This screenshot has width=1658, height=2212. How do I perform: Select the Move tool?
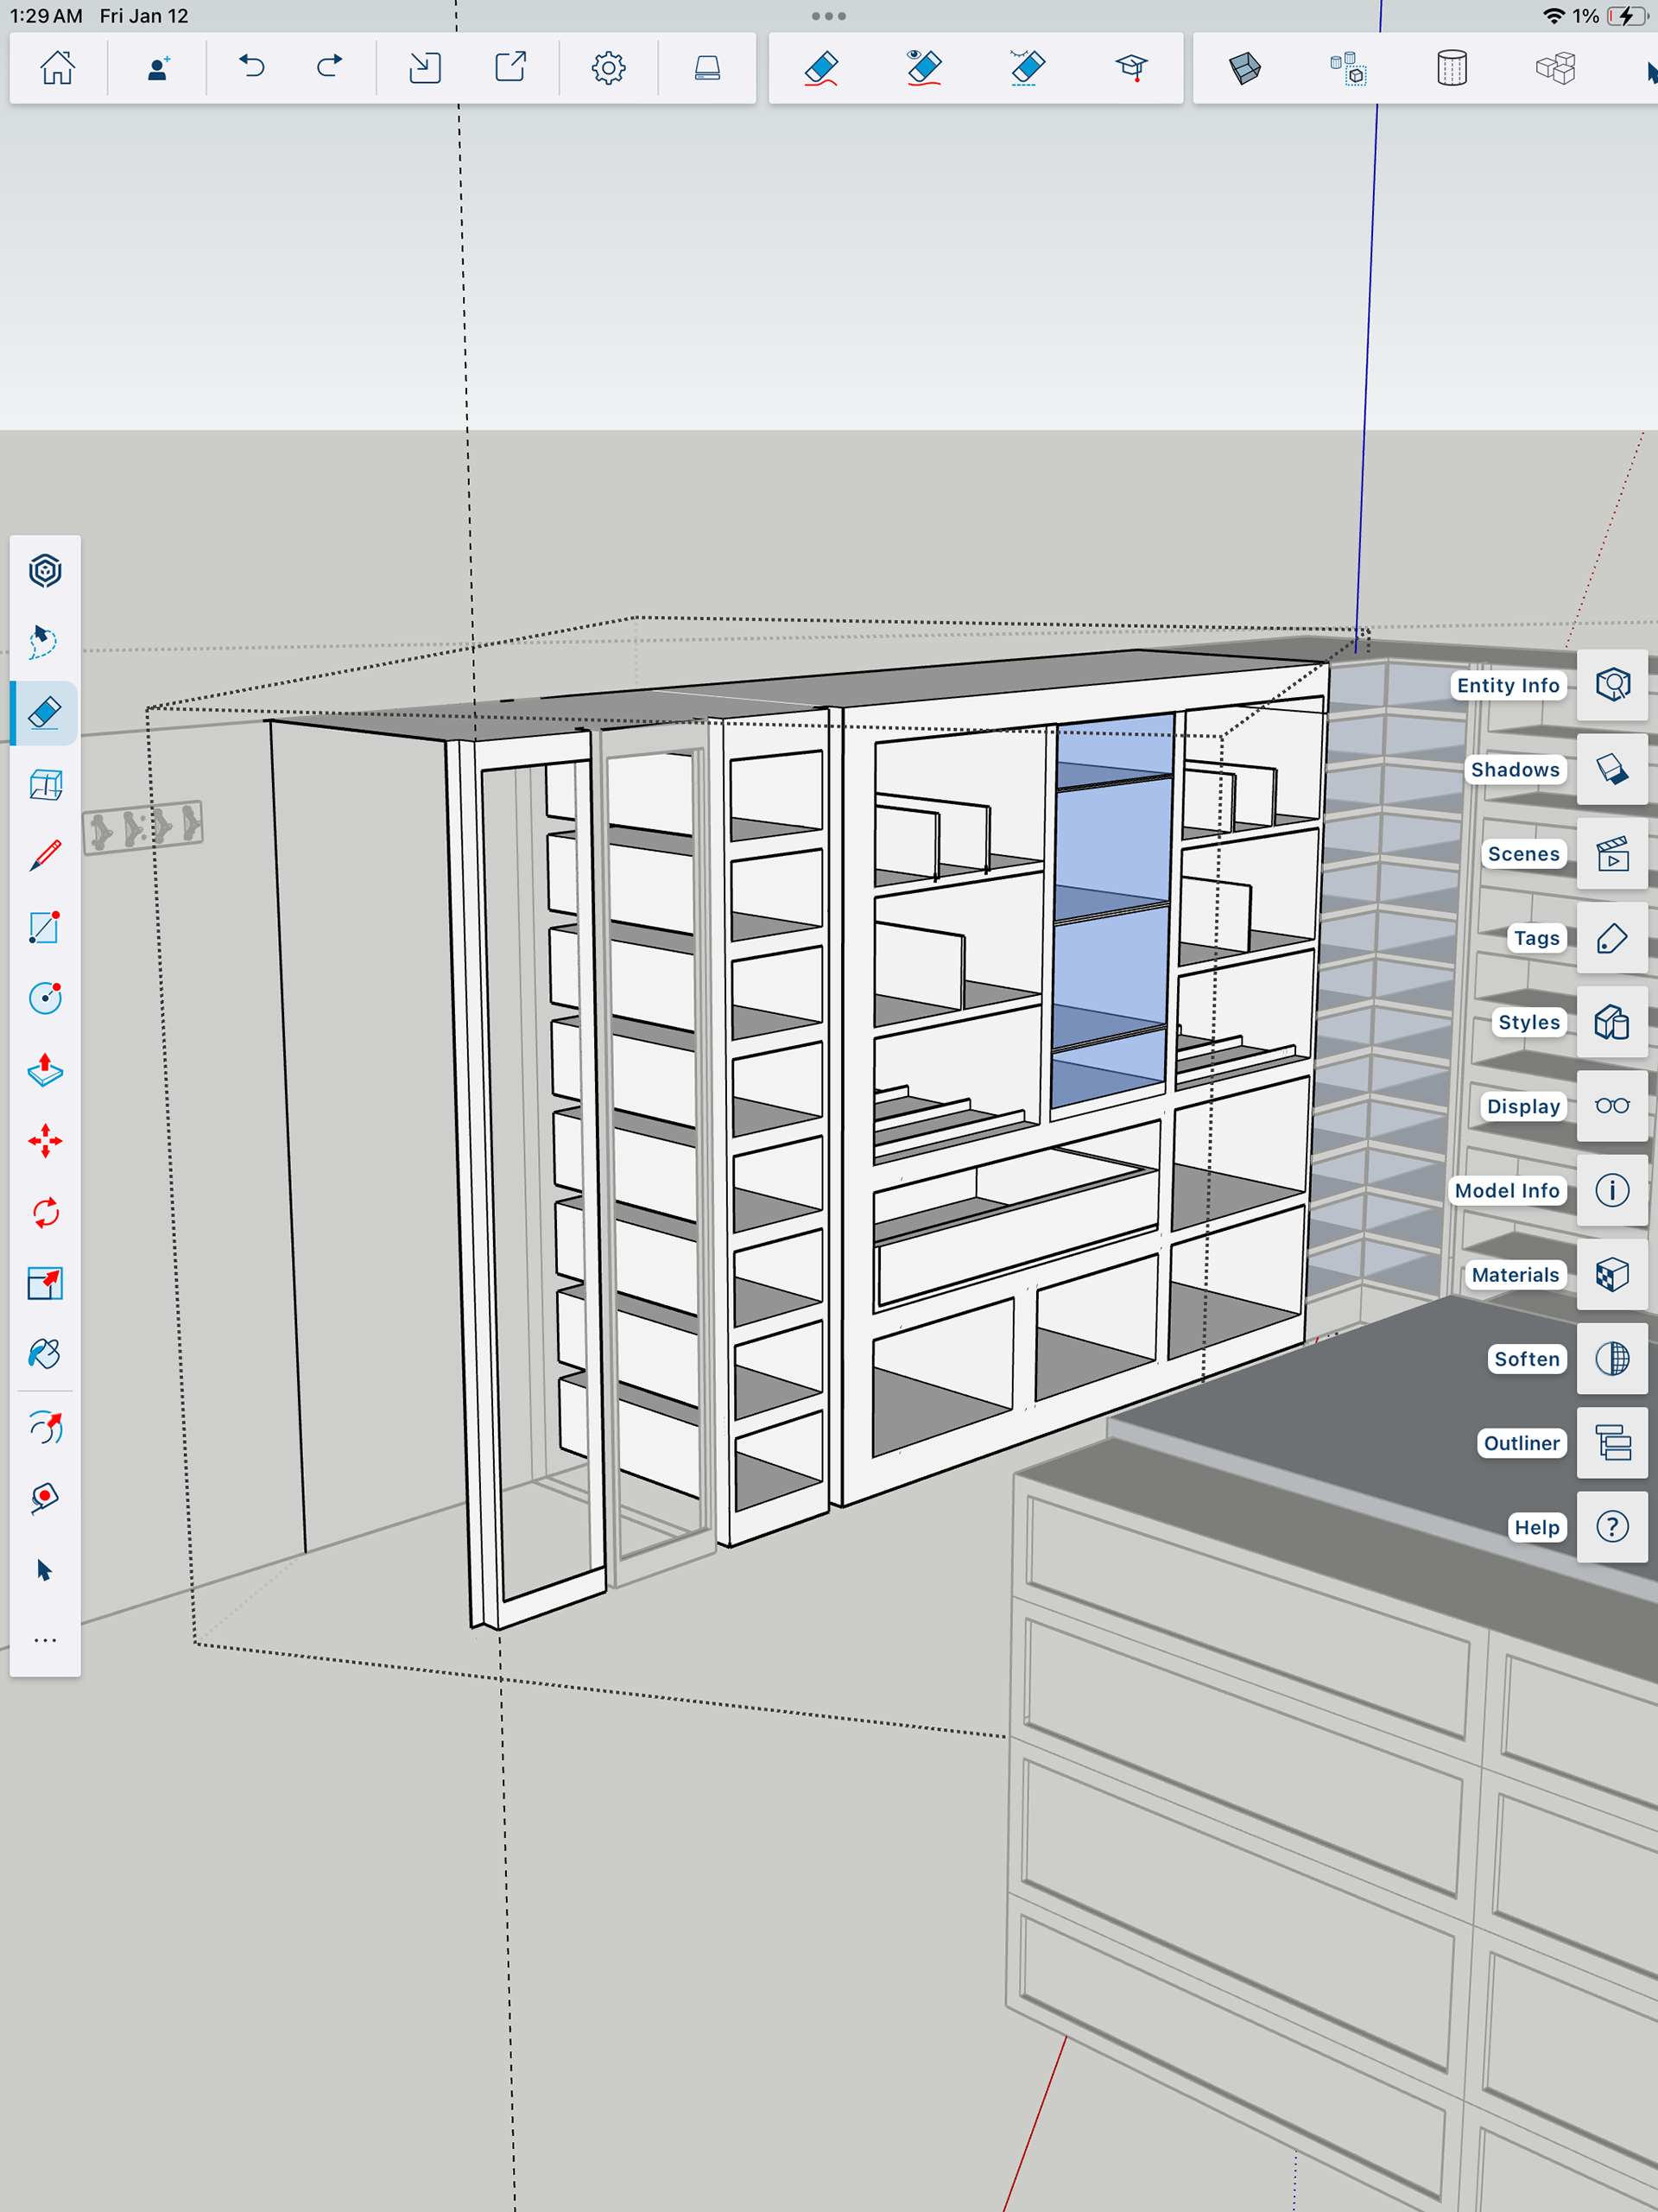click(x=45, y=1141)
